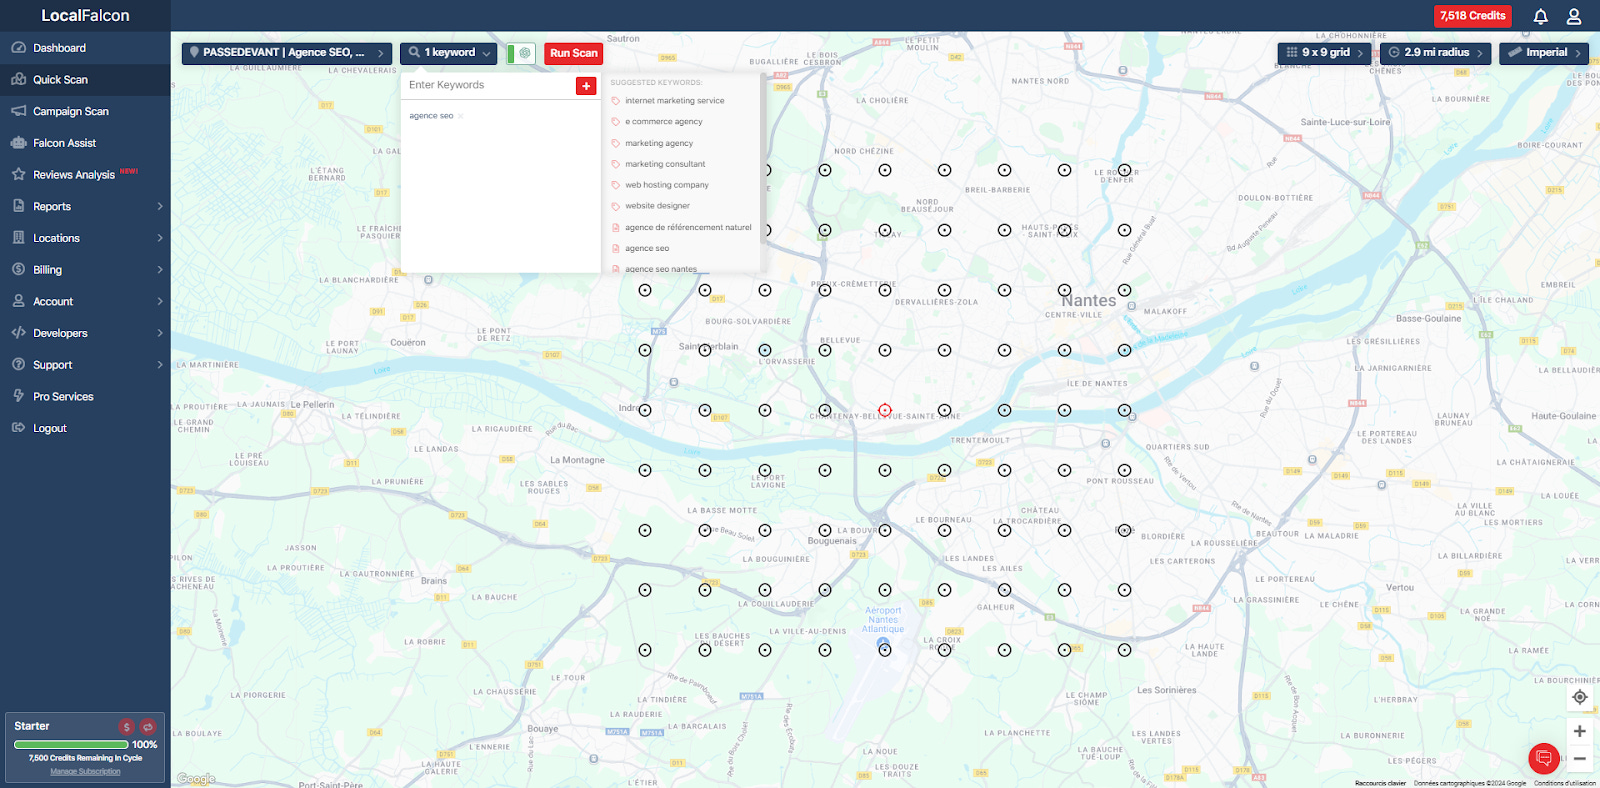Select suggestion 'e commerce agency'
Screen dimensions: 1600x788
(664, 122)
